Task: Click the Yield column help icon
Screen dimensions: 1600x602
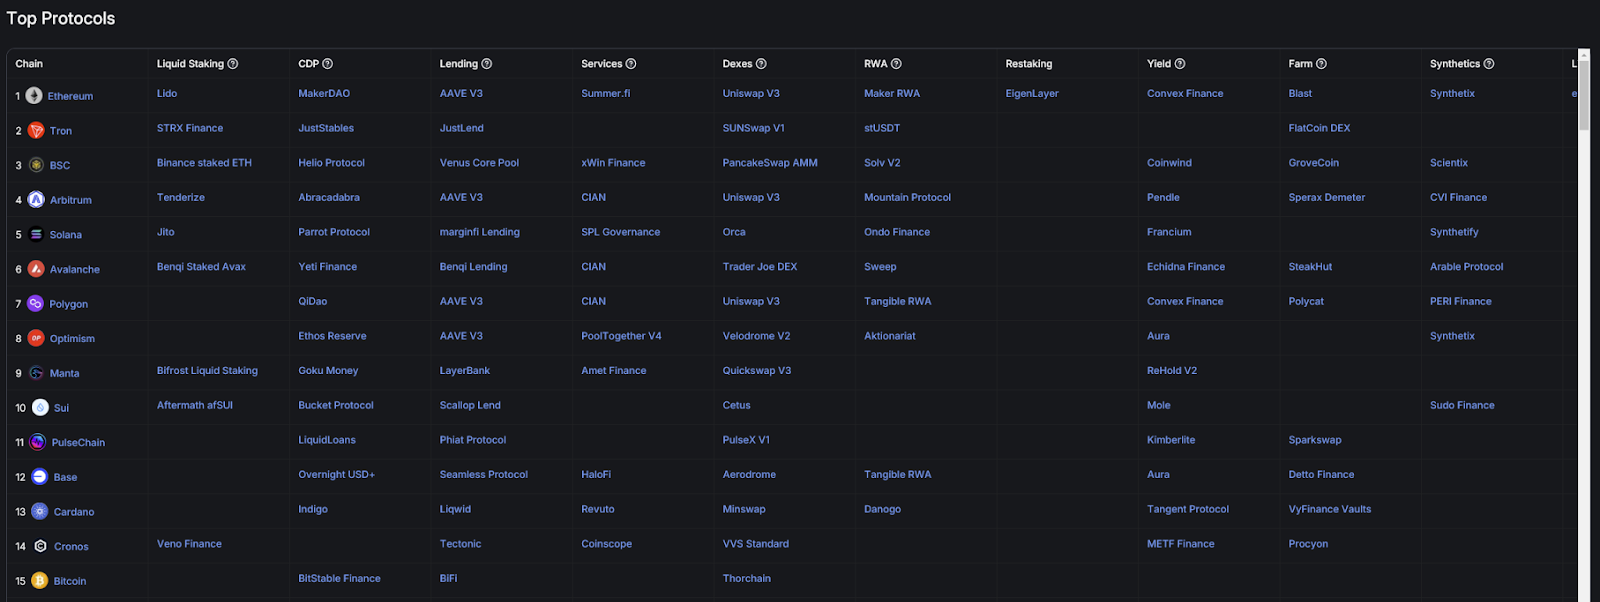Action: [1180, 64]
